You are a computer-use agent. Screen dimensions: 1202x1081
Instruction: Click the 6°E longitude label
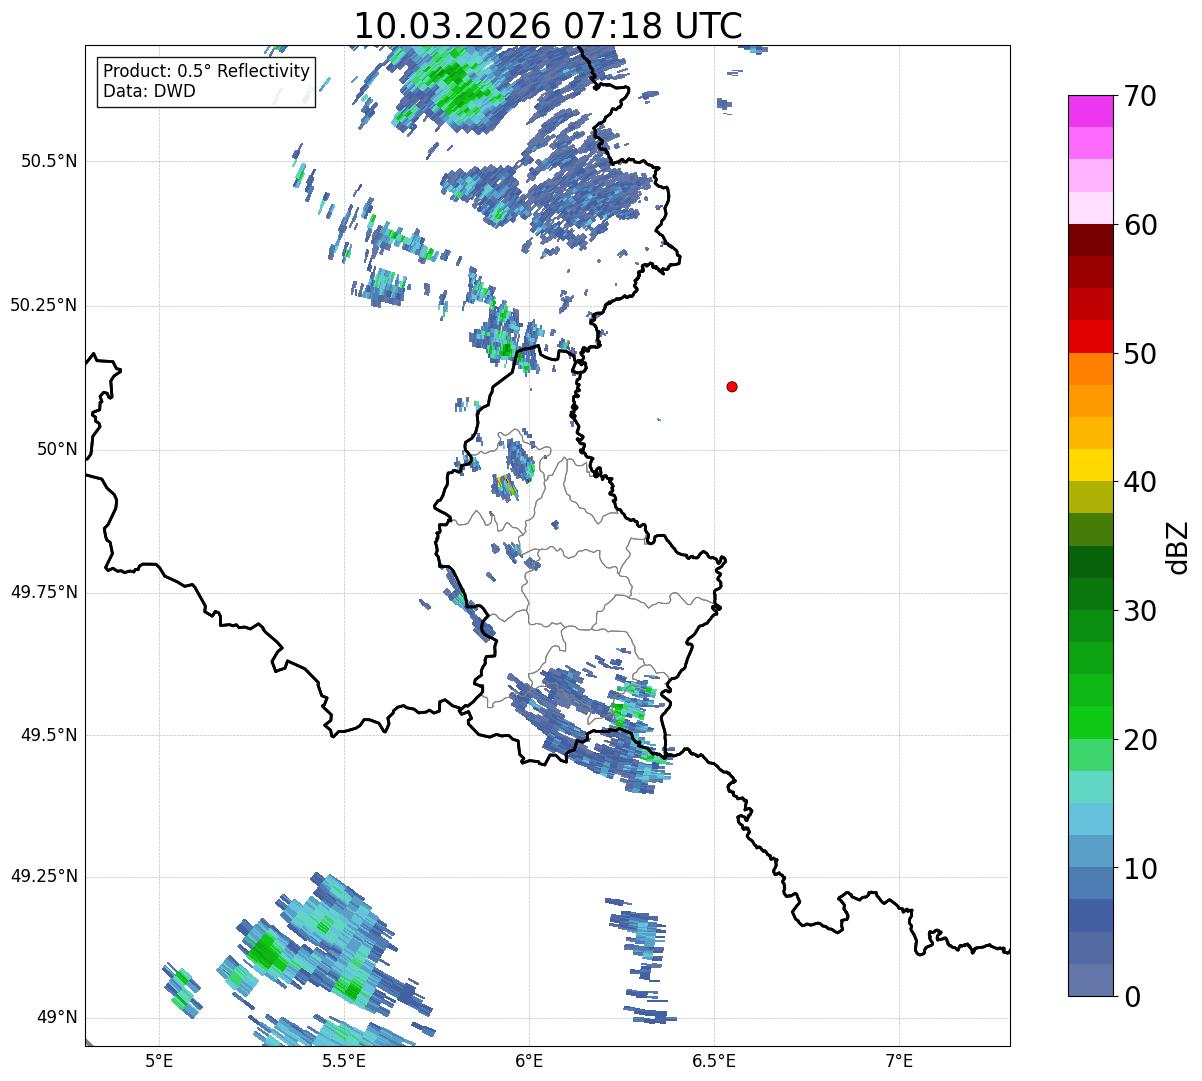529,1060
